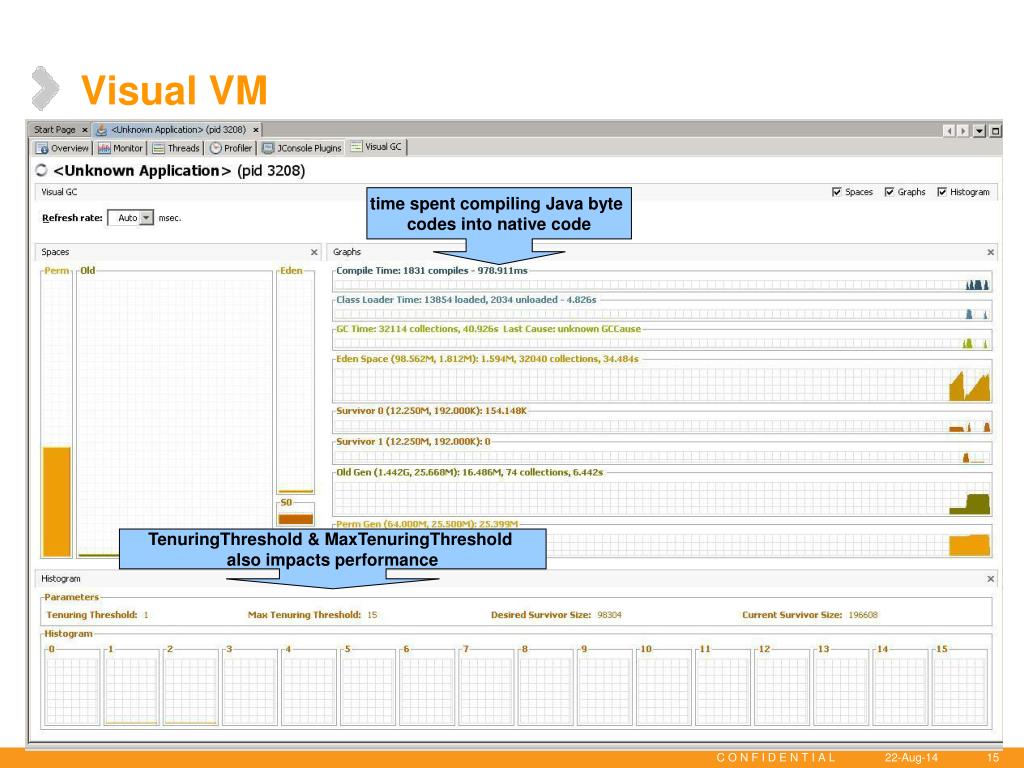The width and height of the screenshot is (1024, 768).
Task: Toggle the Spaces checkbox
Action: click(837, 192)
